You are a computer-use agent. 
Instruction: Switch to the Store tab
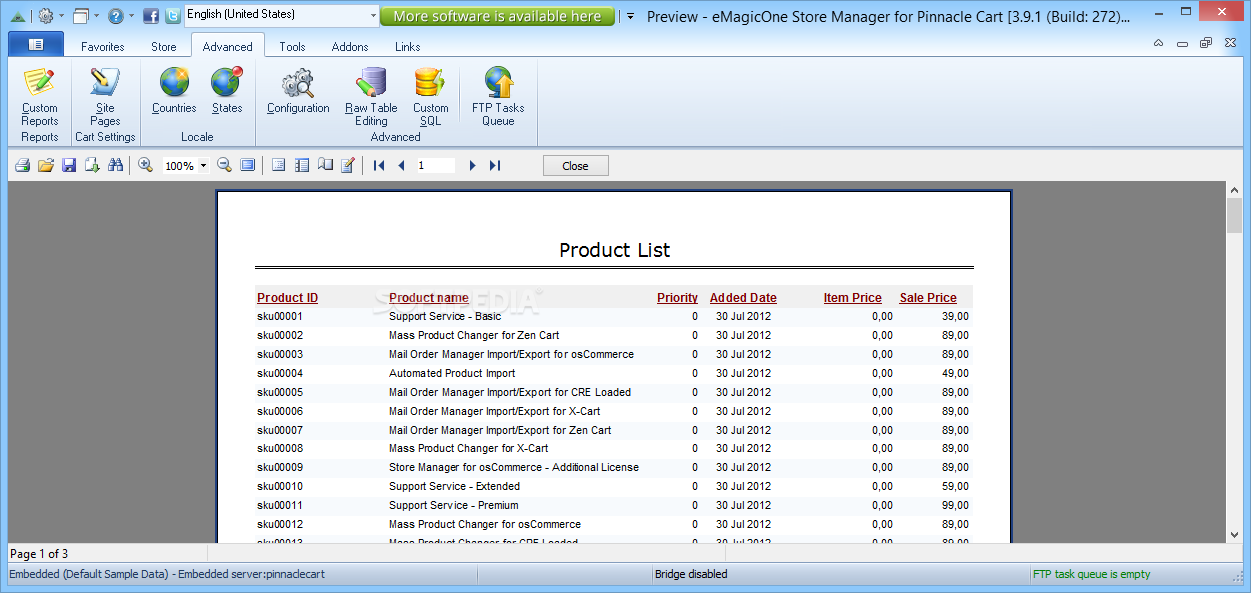pyautogui.click(x=164, y=46)
